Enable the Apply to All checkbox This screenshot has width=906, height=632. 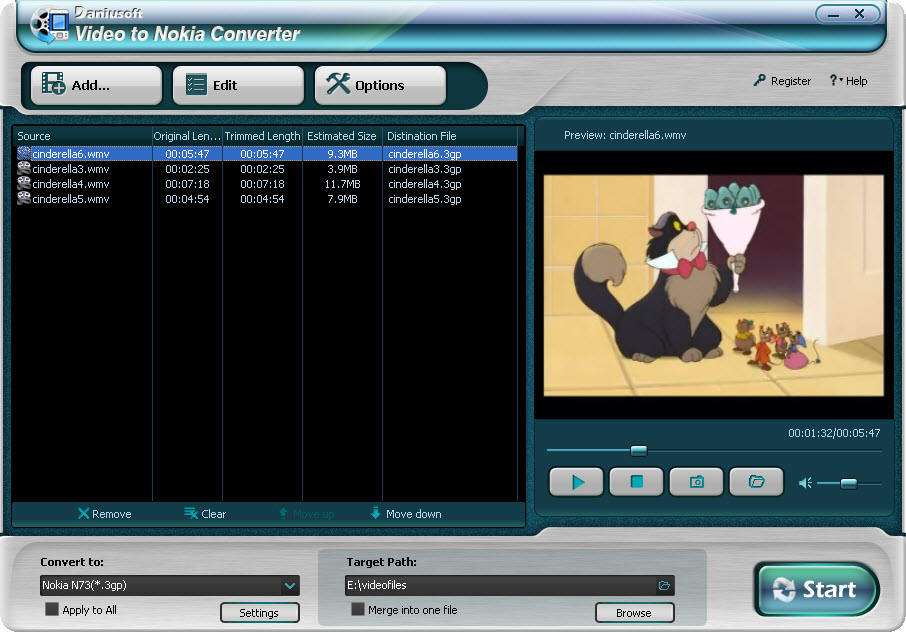[x=52, y=609]
